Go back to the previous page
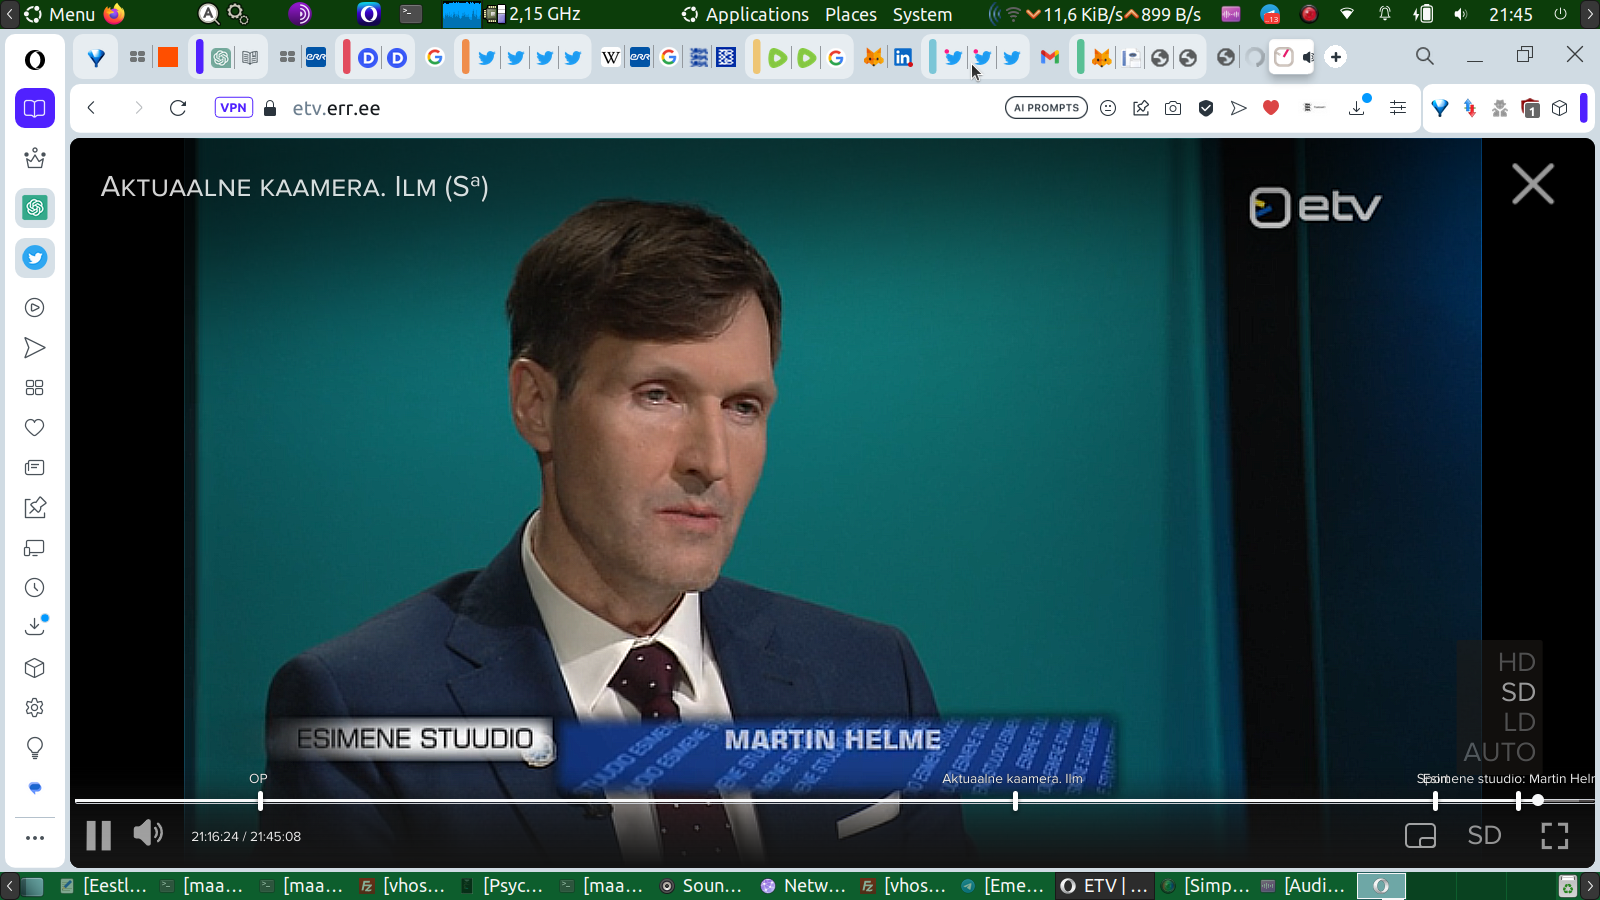The width and height of the screenshot is (1600, 900). (91, 108)
